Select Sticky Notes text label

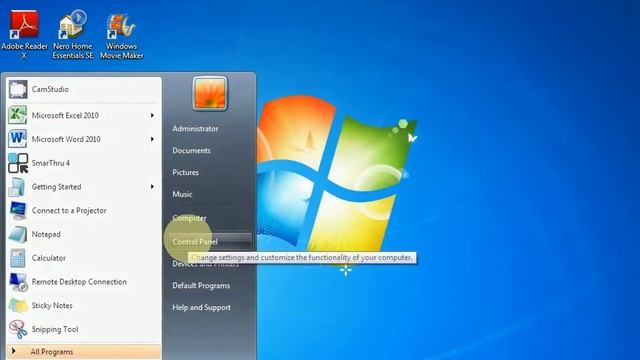tap(52, 305)
